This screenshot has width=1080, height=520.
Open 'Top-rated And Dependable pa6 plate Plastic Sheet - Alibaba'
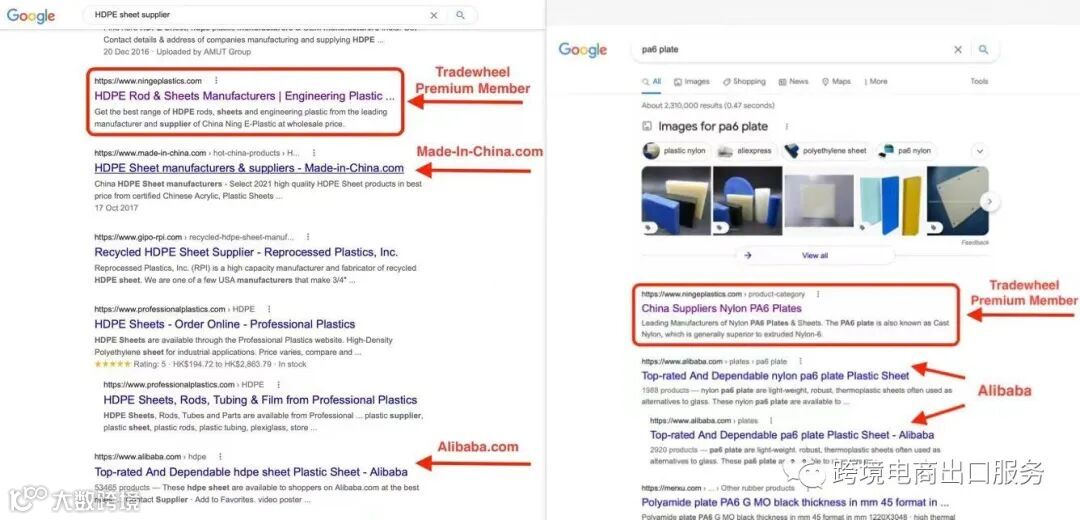[792, 435]
